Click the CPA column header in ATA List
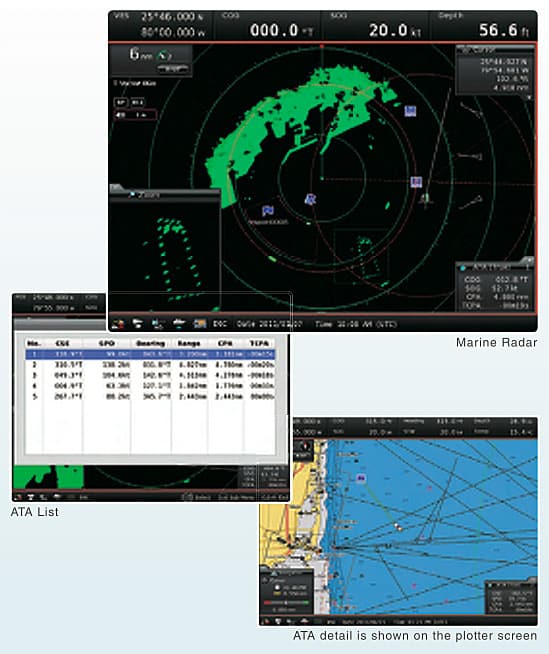Screen dimensions: 549x654 225,344
